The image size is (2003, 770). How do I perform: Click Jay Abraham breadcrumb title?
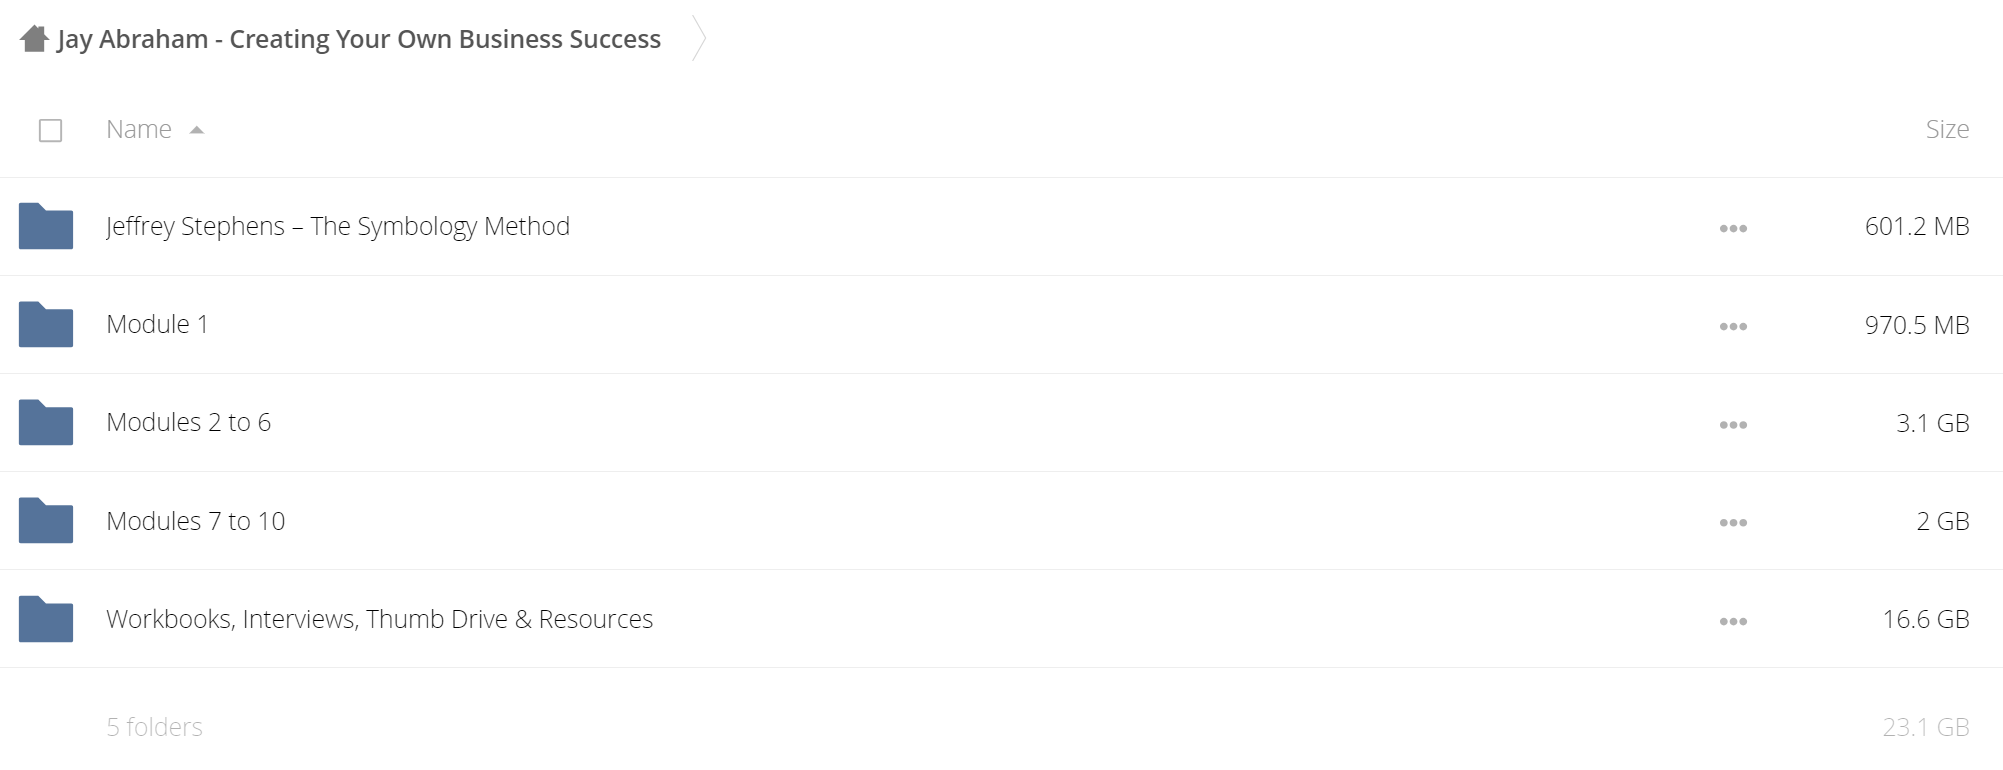(359, 39)
